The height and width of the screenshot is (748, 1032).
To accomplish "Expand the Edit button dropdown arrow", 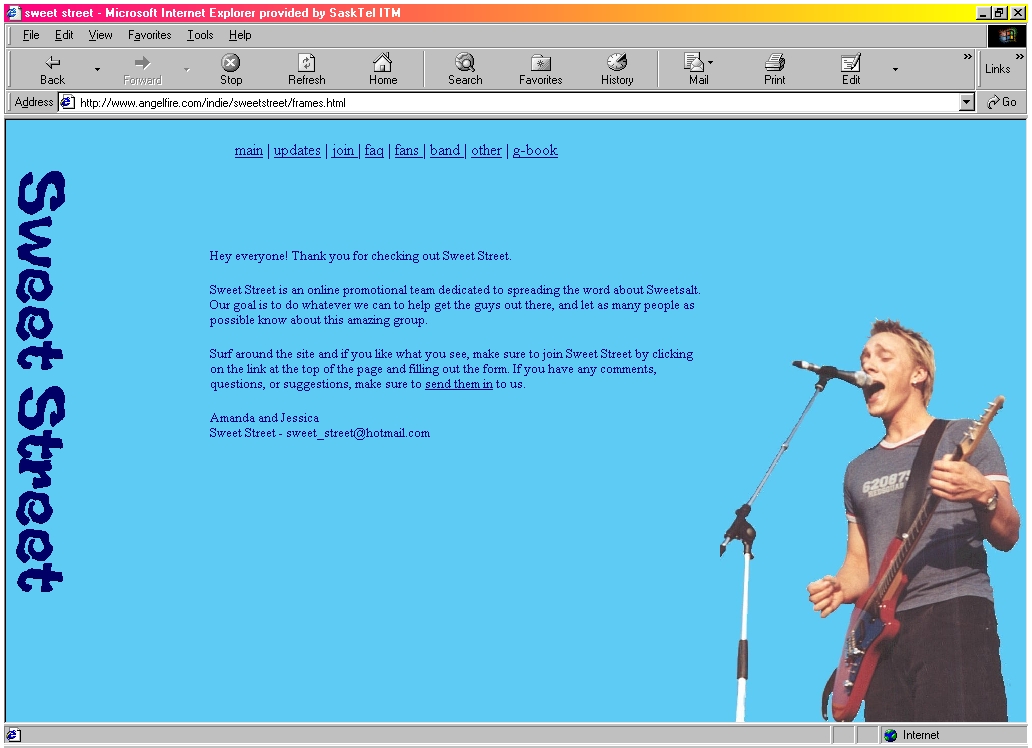I will (x=895, y=69).
